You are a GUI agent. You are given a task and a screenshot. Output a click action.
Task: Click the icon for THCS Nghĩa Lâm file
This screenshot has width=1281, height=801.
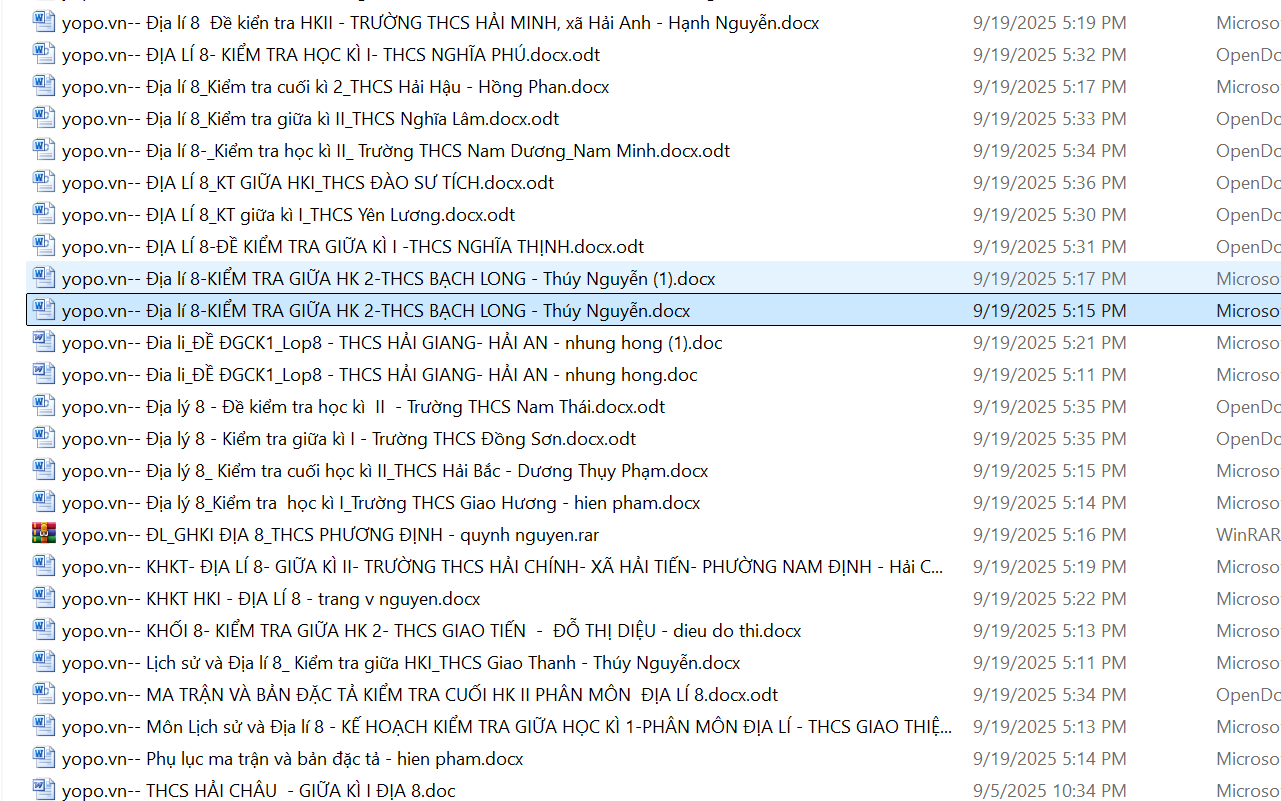coord(43,118)
